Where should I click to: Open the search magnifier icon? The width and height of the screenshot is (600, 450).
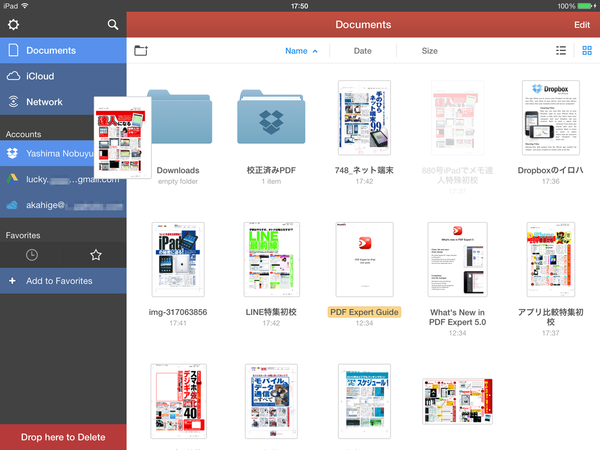click(x=112, y=25)
